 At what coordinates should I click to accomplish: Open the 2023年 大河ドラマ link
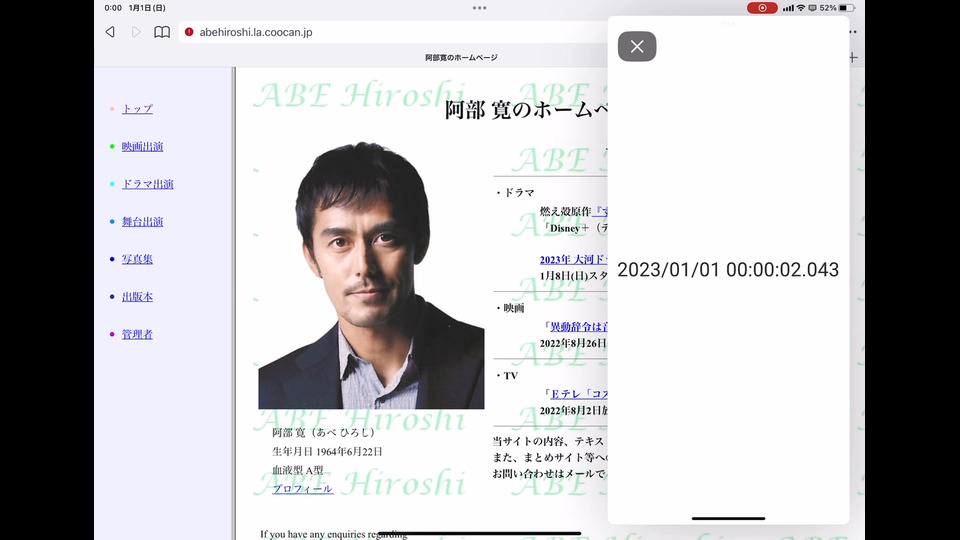point(573,260)
